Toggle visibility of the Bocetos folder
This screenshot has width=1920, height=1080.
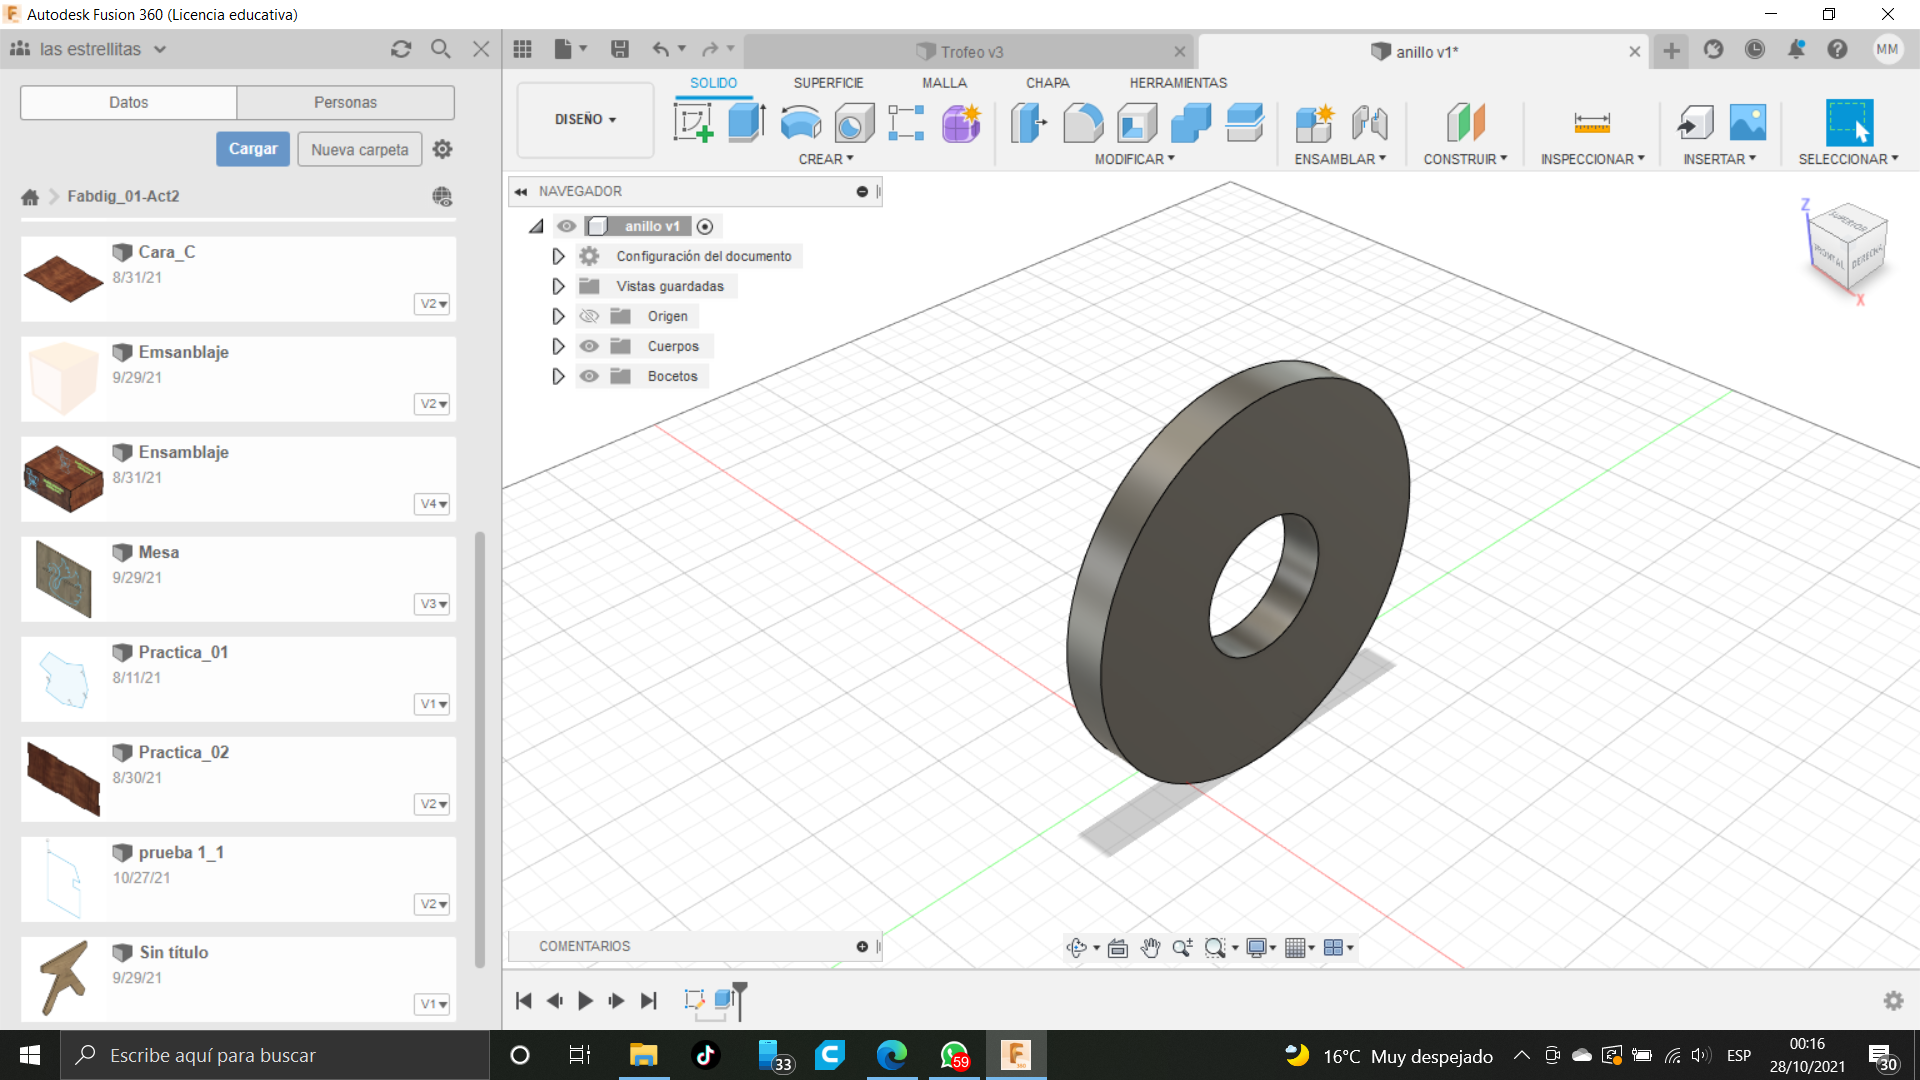pyautogui.click(x=589, y=376)
